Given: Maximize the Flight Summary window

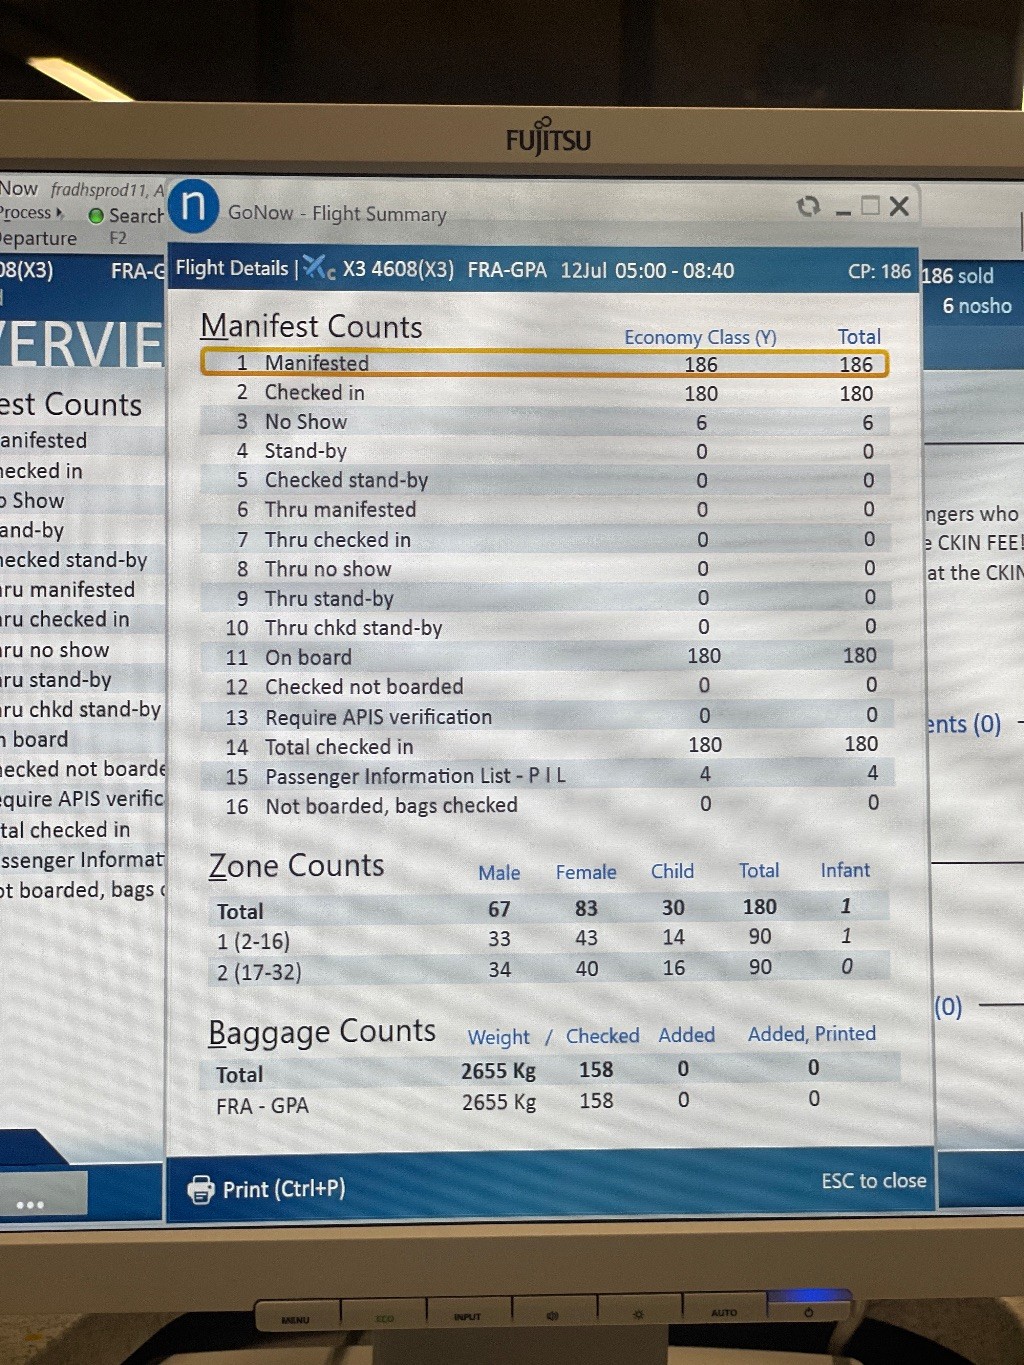Looking at the screenshot, I should pyautogui.click(x=870, y=206).
